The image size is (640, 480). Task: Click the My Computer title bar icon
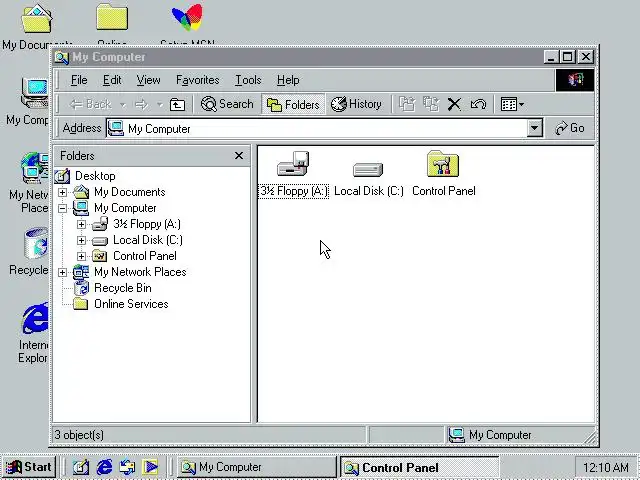click(x=62, y=57)
